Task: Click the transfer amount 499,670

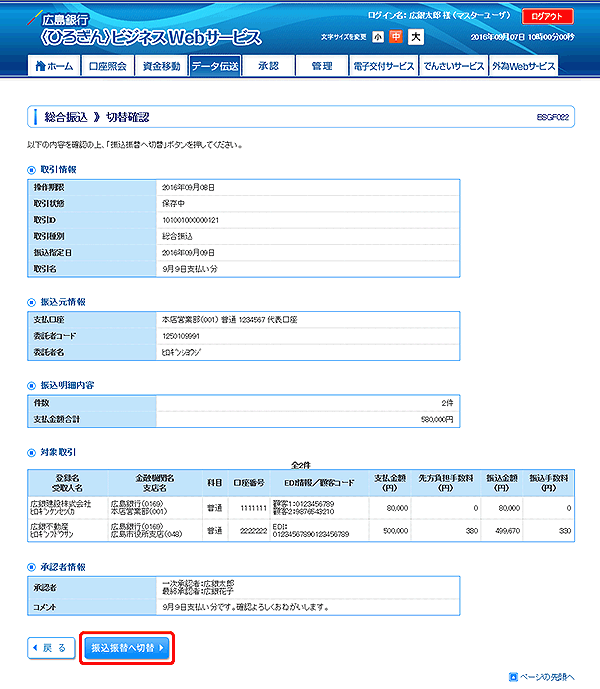Action: pos(508,531)
